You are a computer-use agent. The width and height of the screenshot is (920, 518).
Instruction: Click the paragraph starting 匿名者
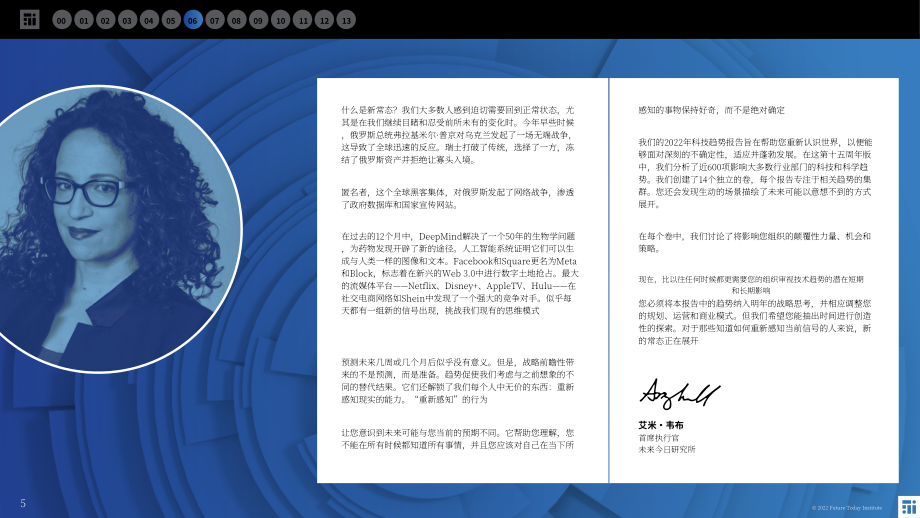[458, 198]
